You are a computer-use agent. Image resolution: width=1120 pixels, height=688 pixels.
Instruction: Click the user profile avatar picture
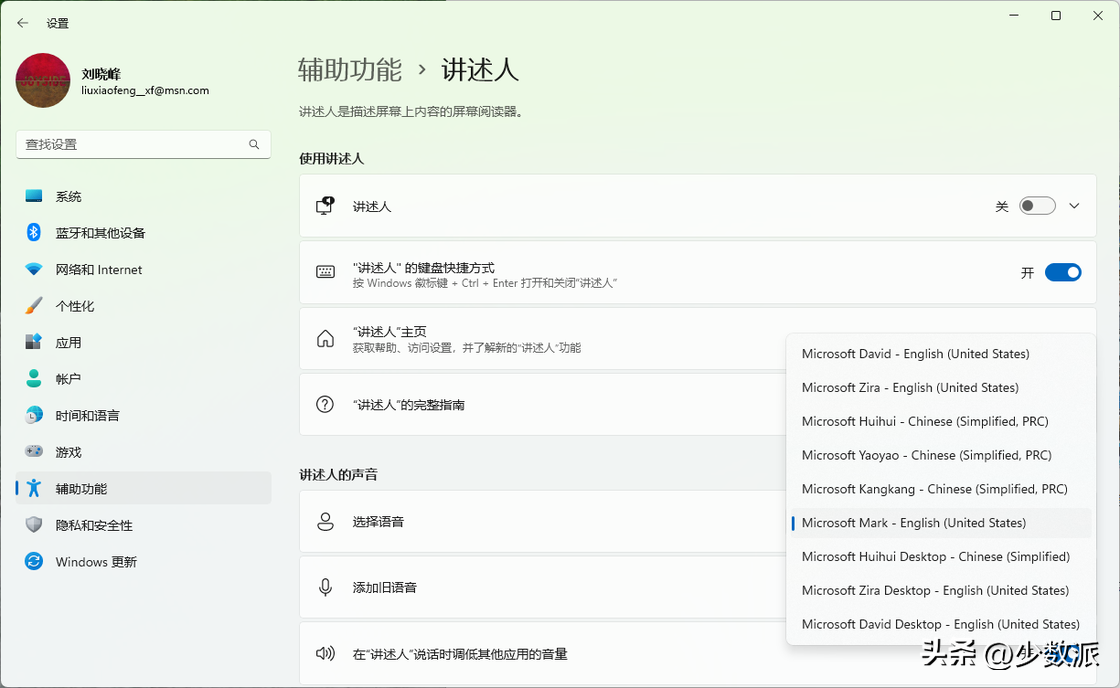43,80
